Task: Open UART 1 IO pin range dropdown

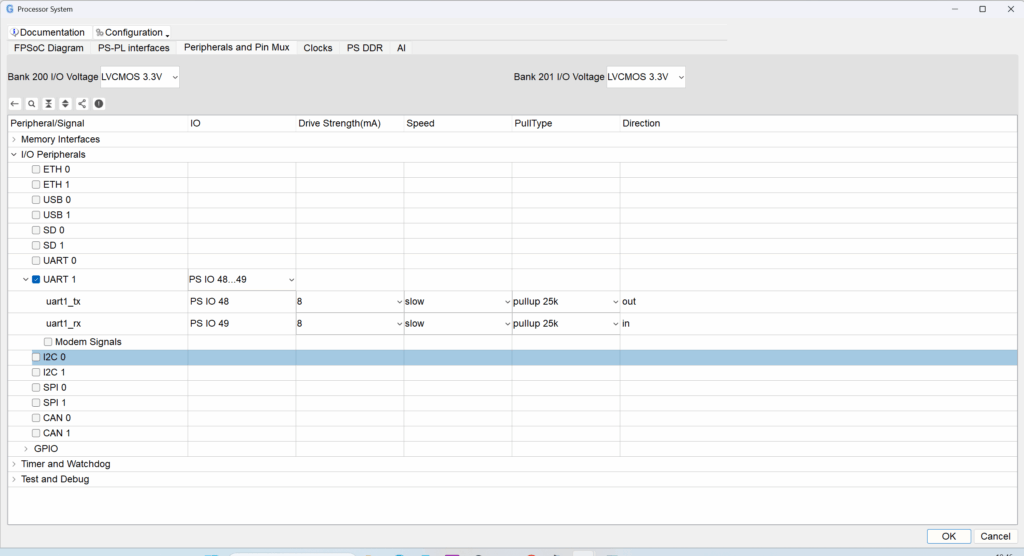Action: coord(242,280)
